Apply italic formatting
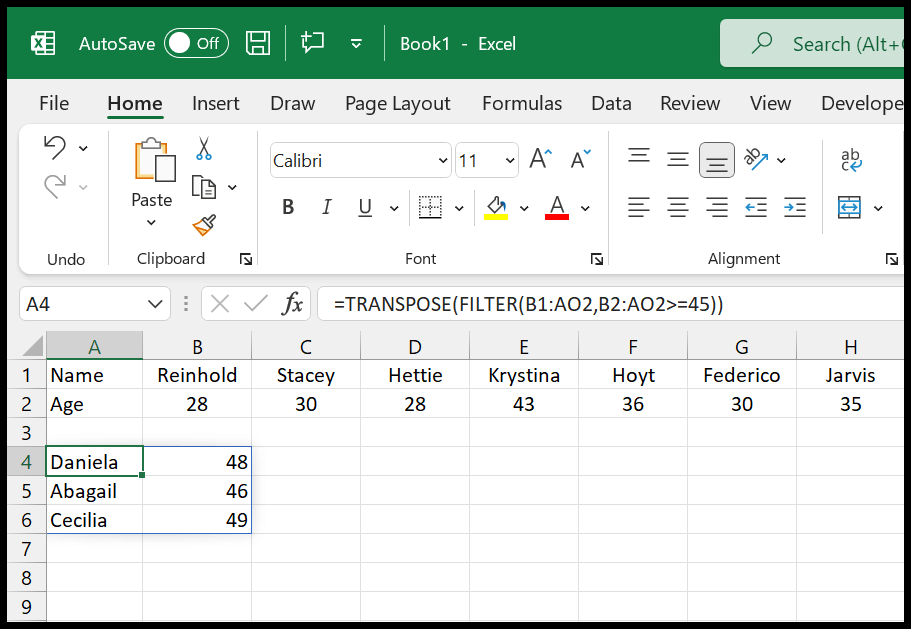The width and height of the screenshot is (911, 629). pos(326,207)
